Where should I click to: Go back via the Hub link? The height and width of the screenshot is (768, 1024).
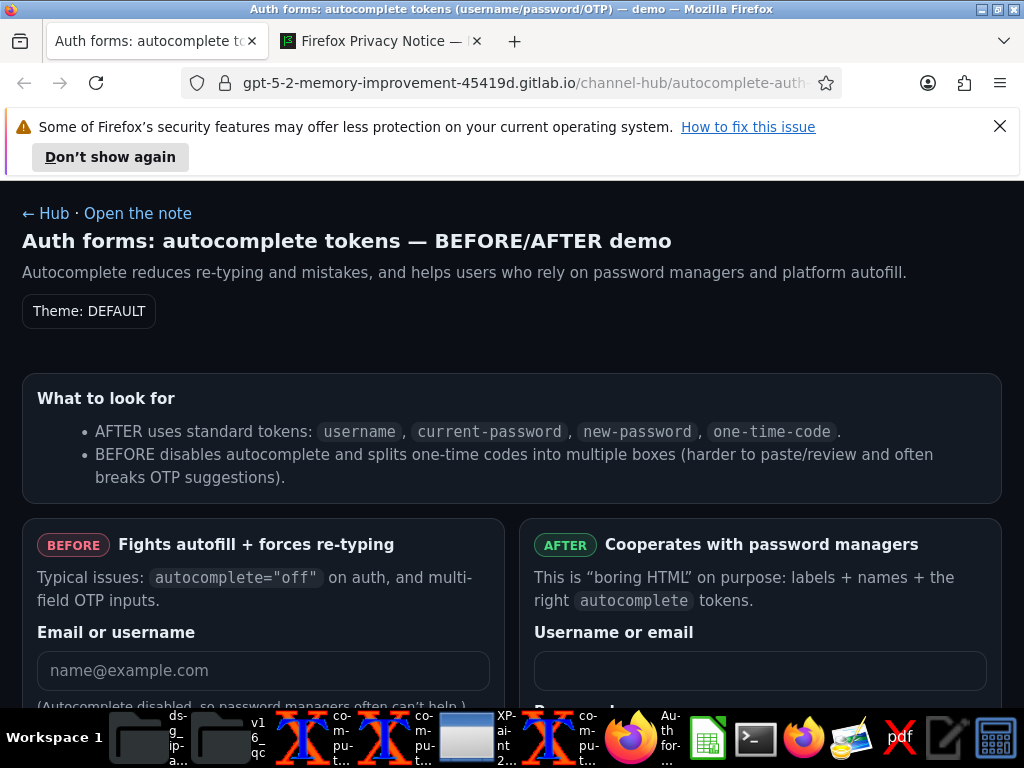click(46, 214)
